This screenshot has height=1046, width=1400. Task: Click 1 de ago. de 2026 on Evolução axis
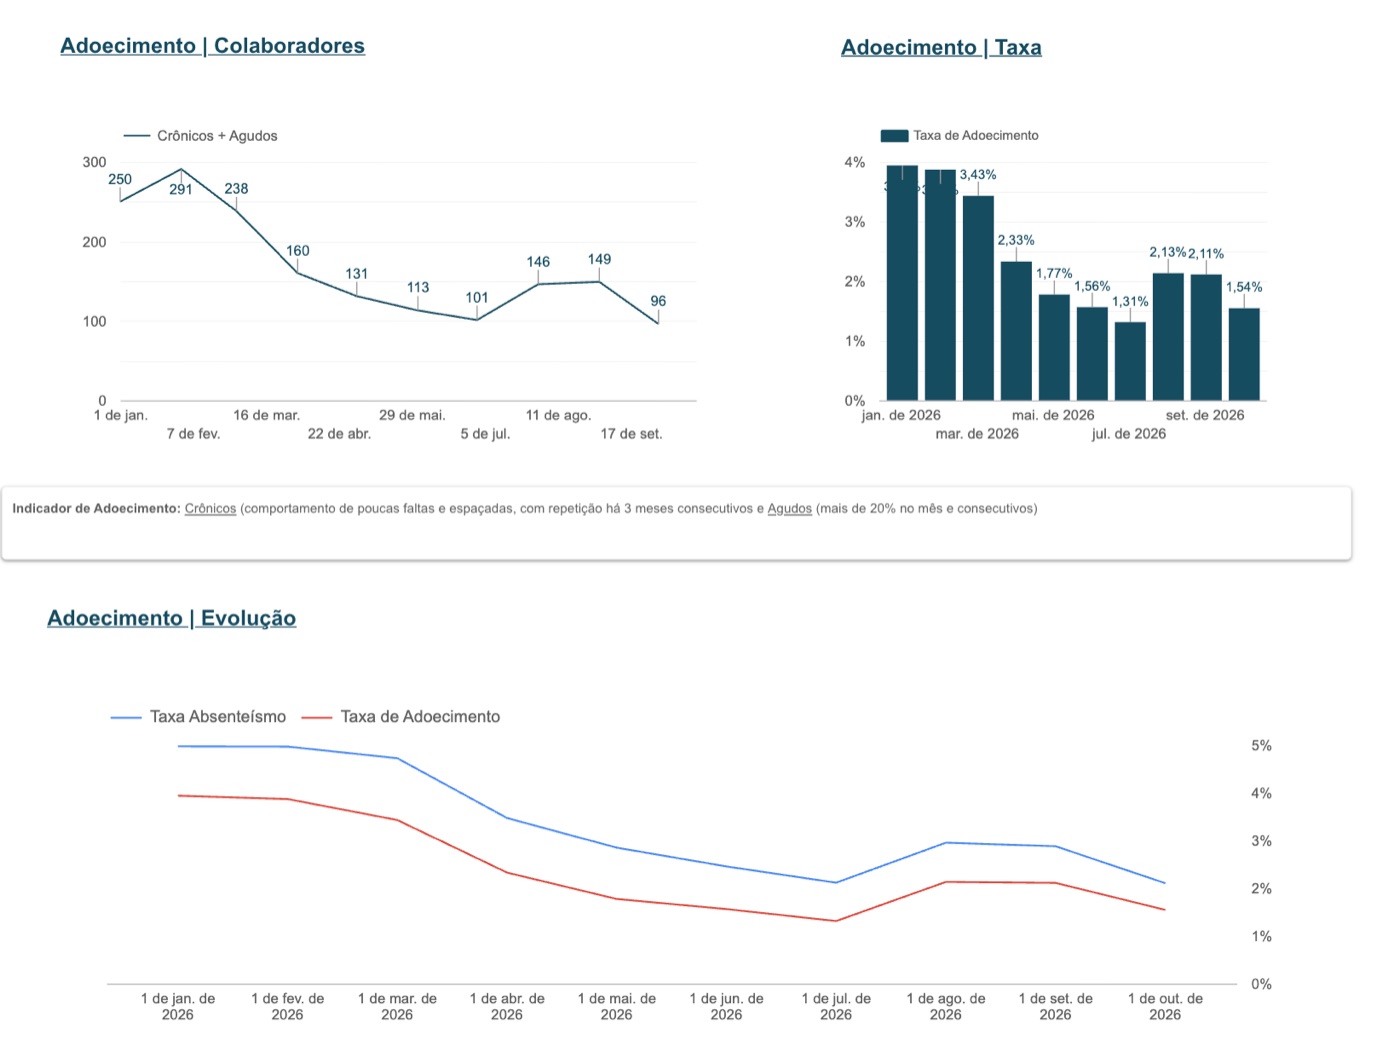[x=946, y=1007]
